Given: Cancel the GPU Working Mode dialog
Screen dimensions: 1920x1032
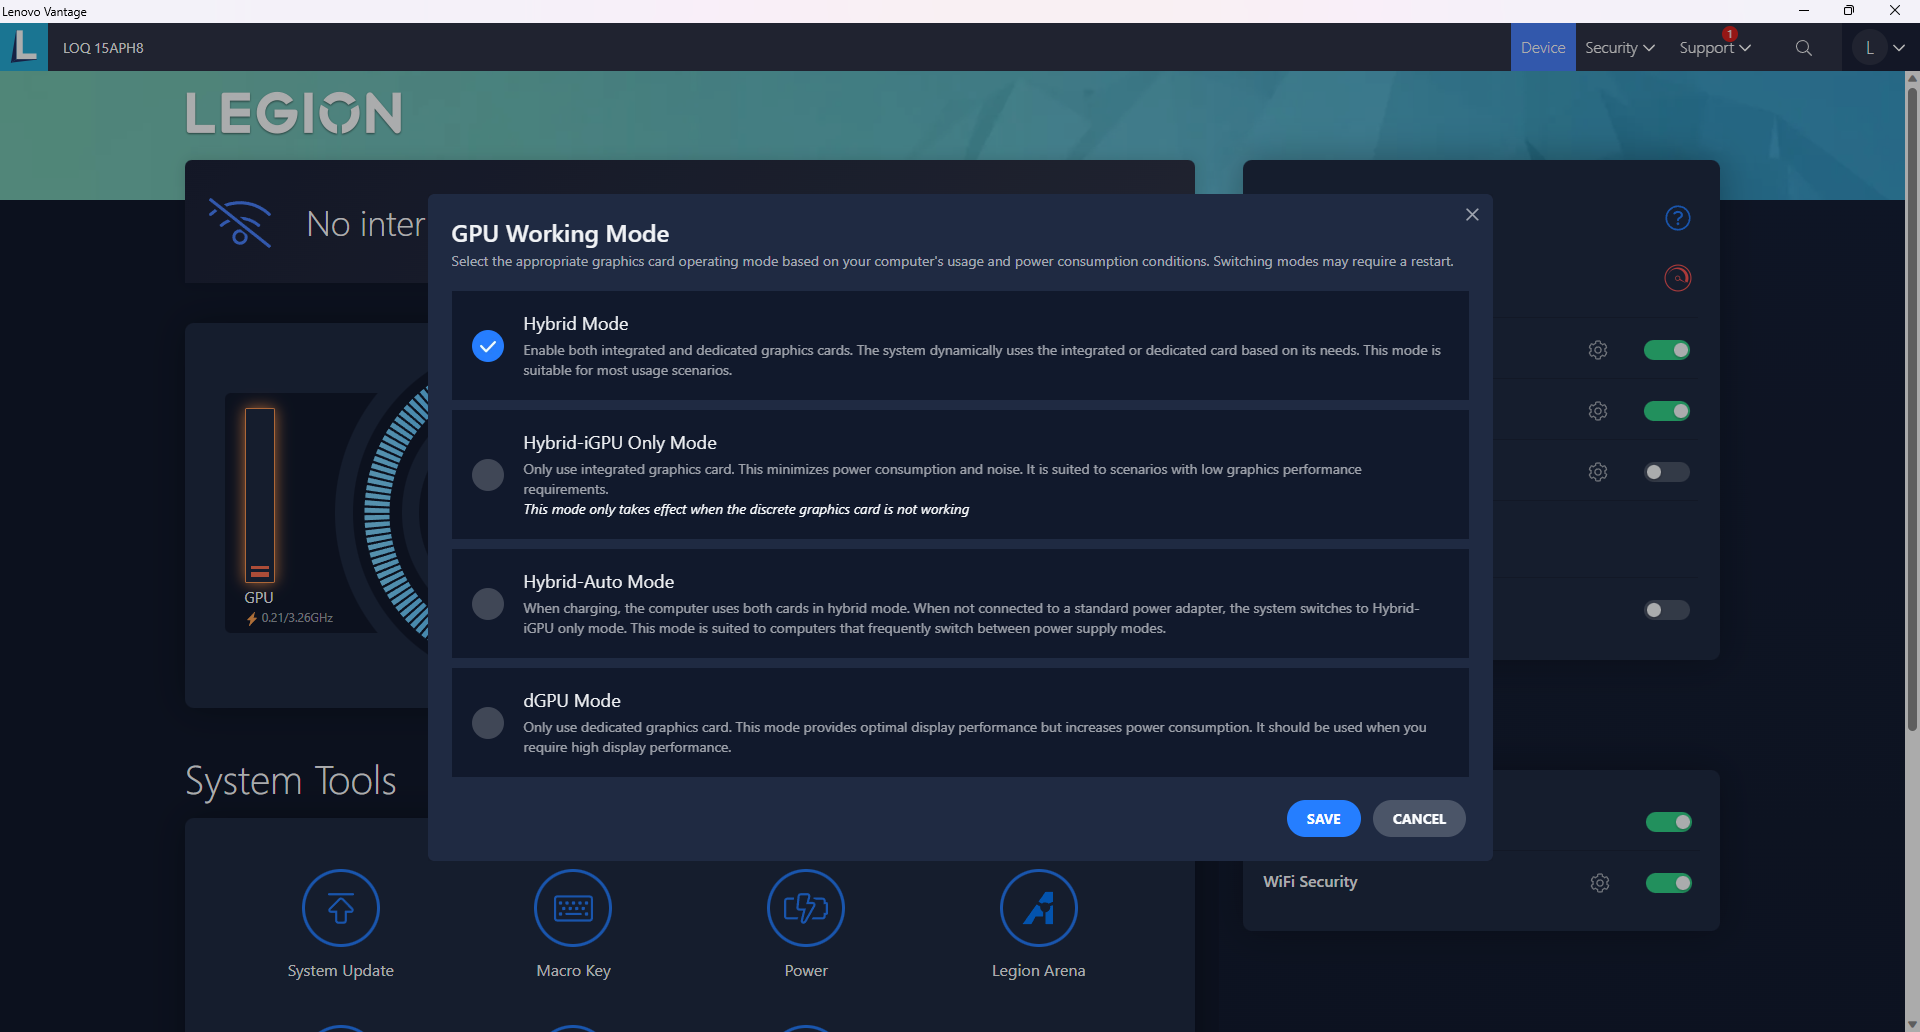Looking at the screenshot, I should pos(1419,819).
